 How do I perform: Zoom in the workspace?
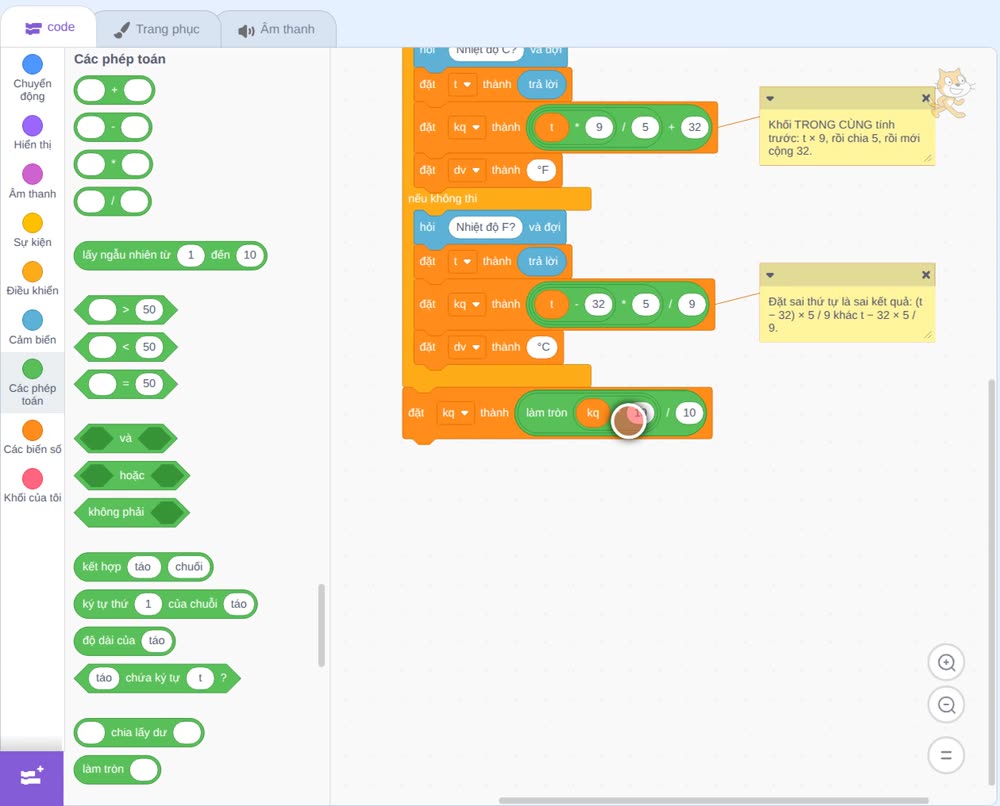(946, 663)
